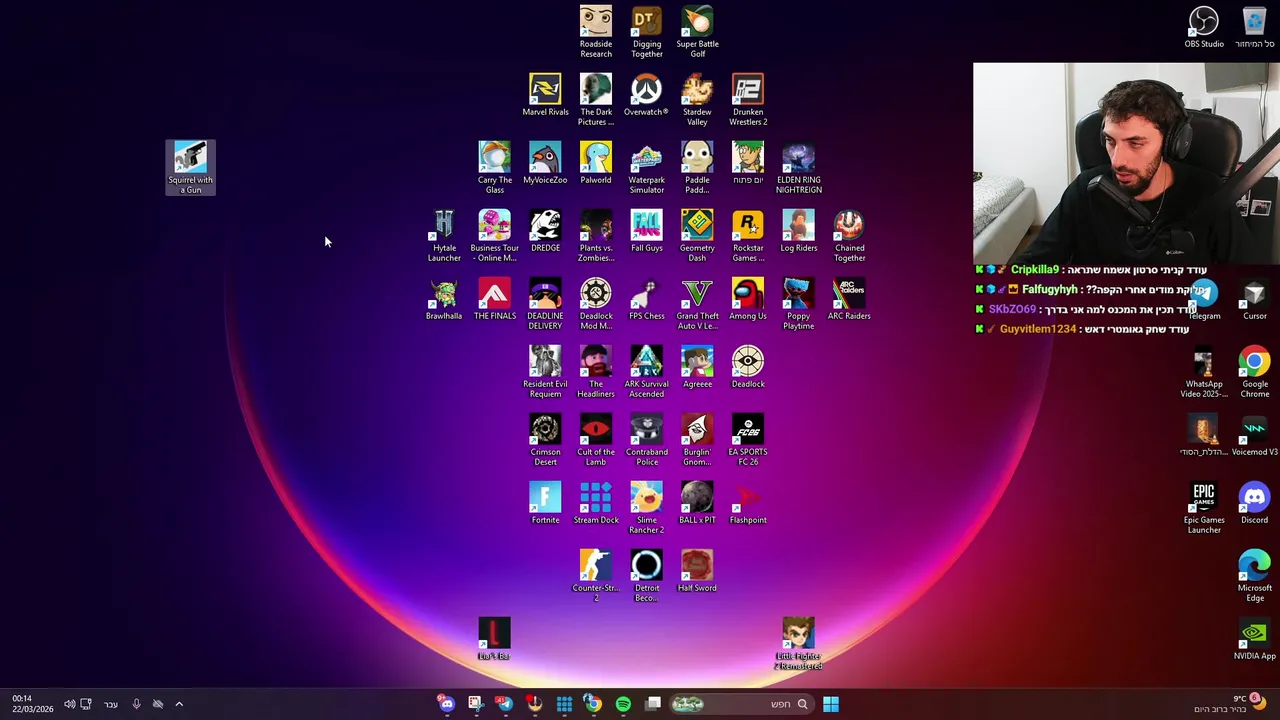This screenshot has width=1280, height=720.
Task: Click Cult of the Lamb shortcut
Action: [x=596, y=440]
